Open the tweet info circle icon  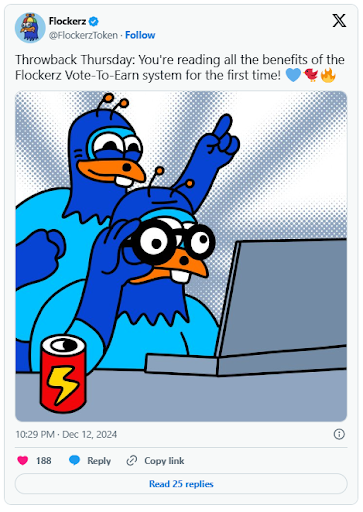[339, 434]
